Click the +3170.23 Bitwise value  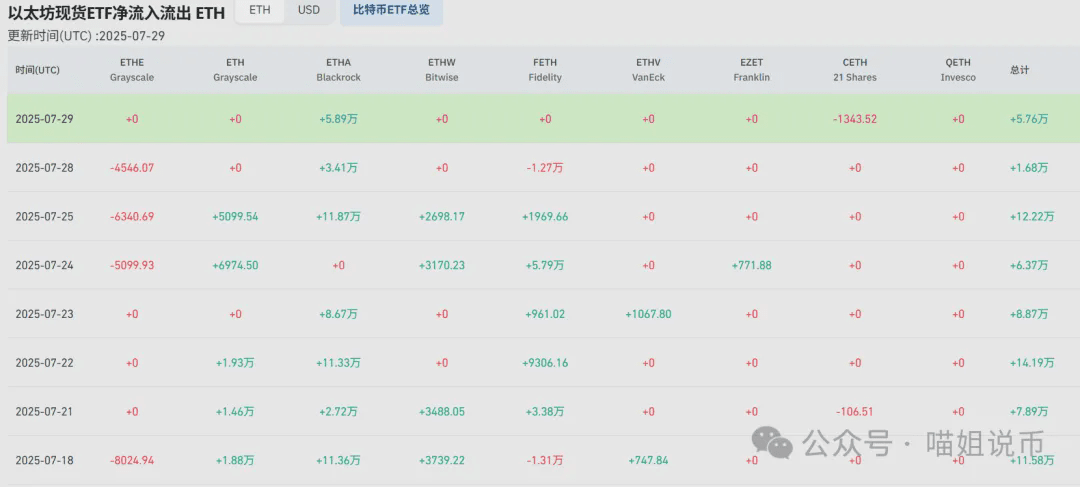coord(442,266)
